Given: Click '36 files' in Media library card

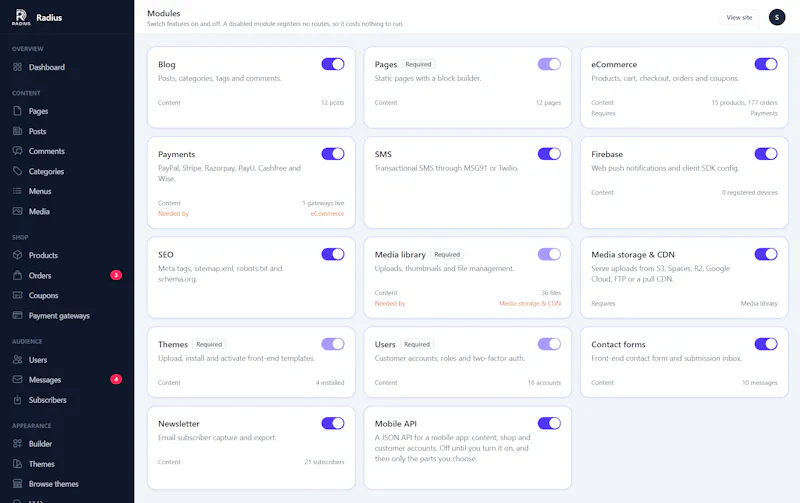Looking at the screenshot, I should pyautogui.click(x=551, y=293).
